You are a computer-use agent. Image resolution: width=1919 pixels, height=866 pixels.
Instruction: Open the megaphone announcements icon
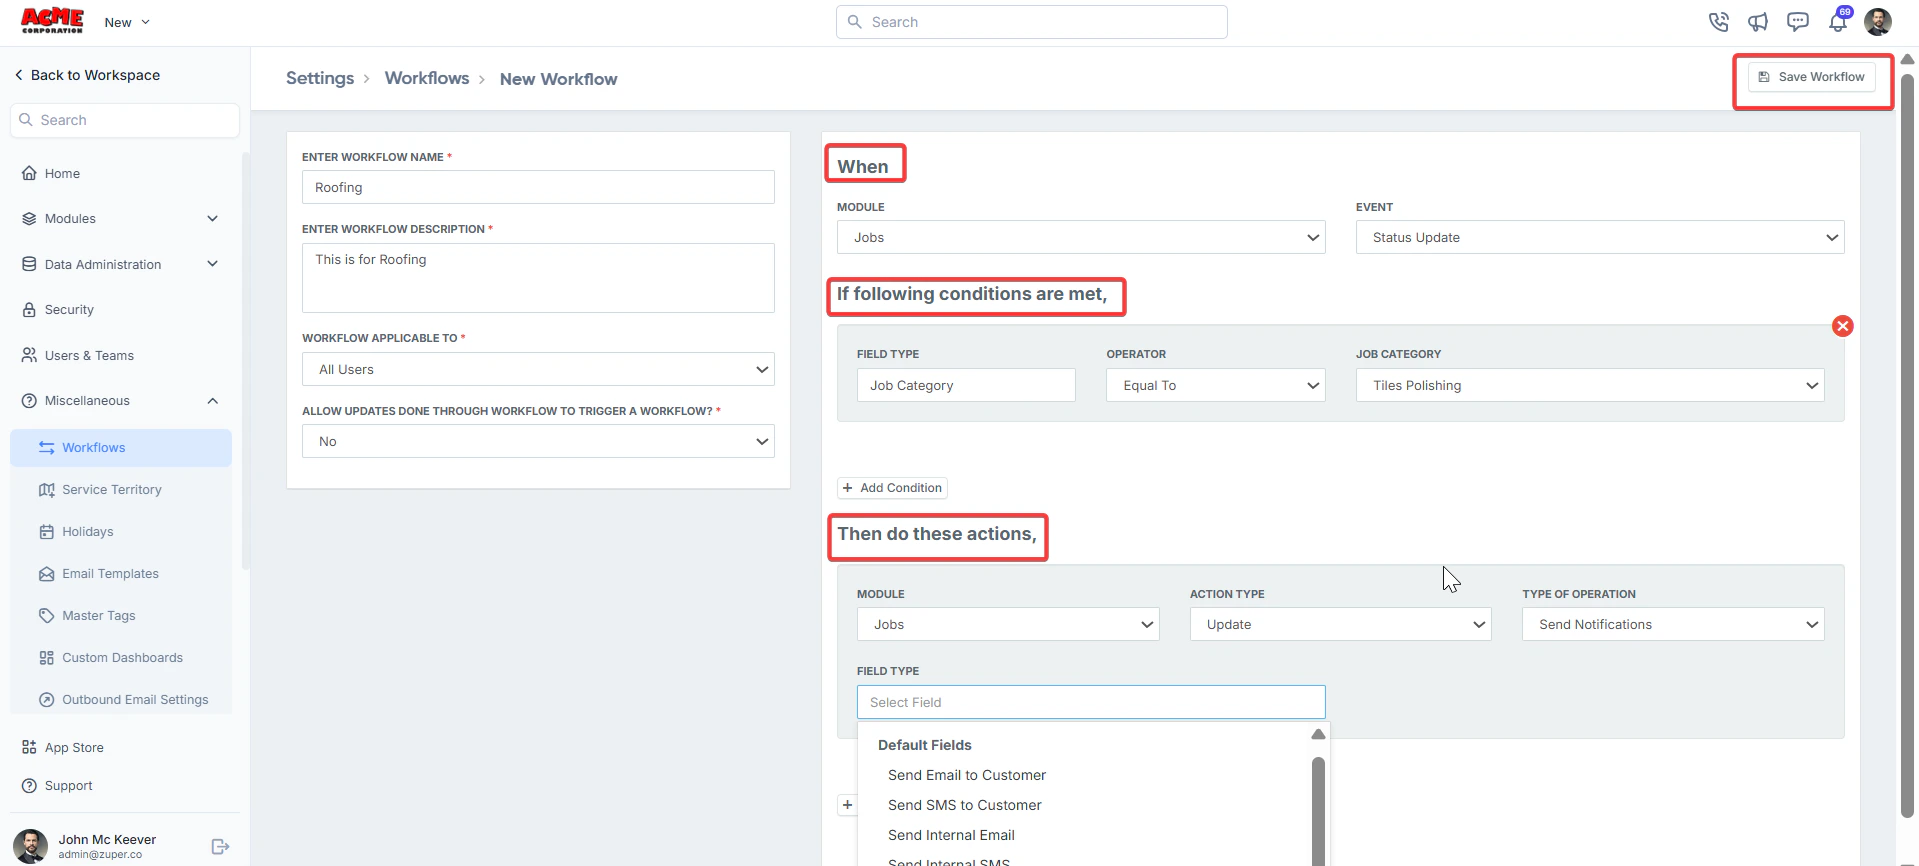click(x=1758, y=22)
